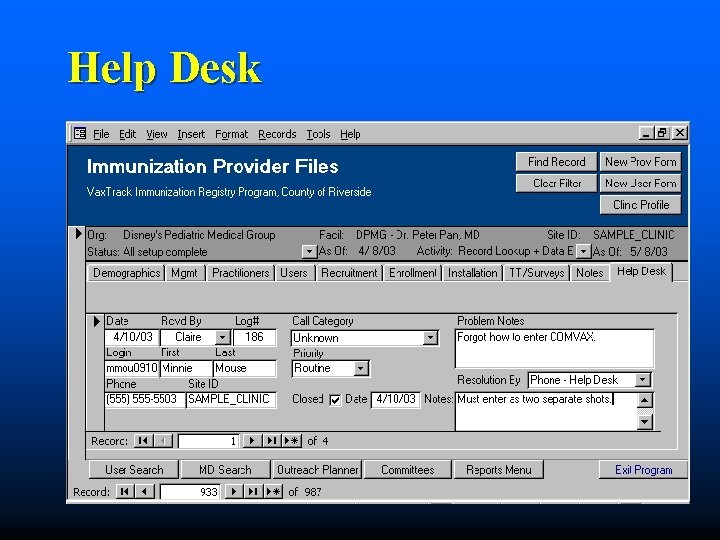720x540 pixels.
Task: Open the Status dropdown arrow
Action: click(309, 252)
